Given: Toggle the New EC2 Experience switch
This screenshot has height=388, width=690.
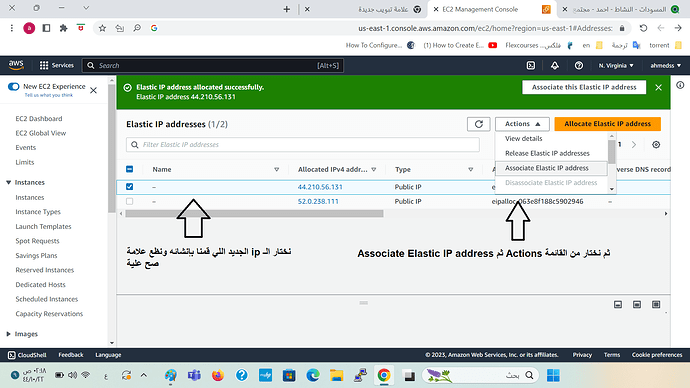Looking at the screenshot, I should tap(14, 86).
